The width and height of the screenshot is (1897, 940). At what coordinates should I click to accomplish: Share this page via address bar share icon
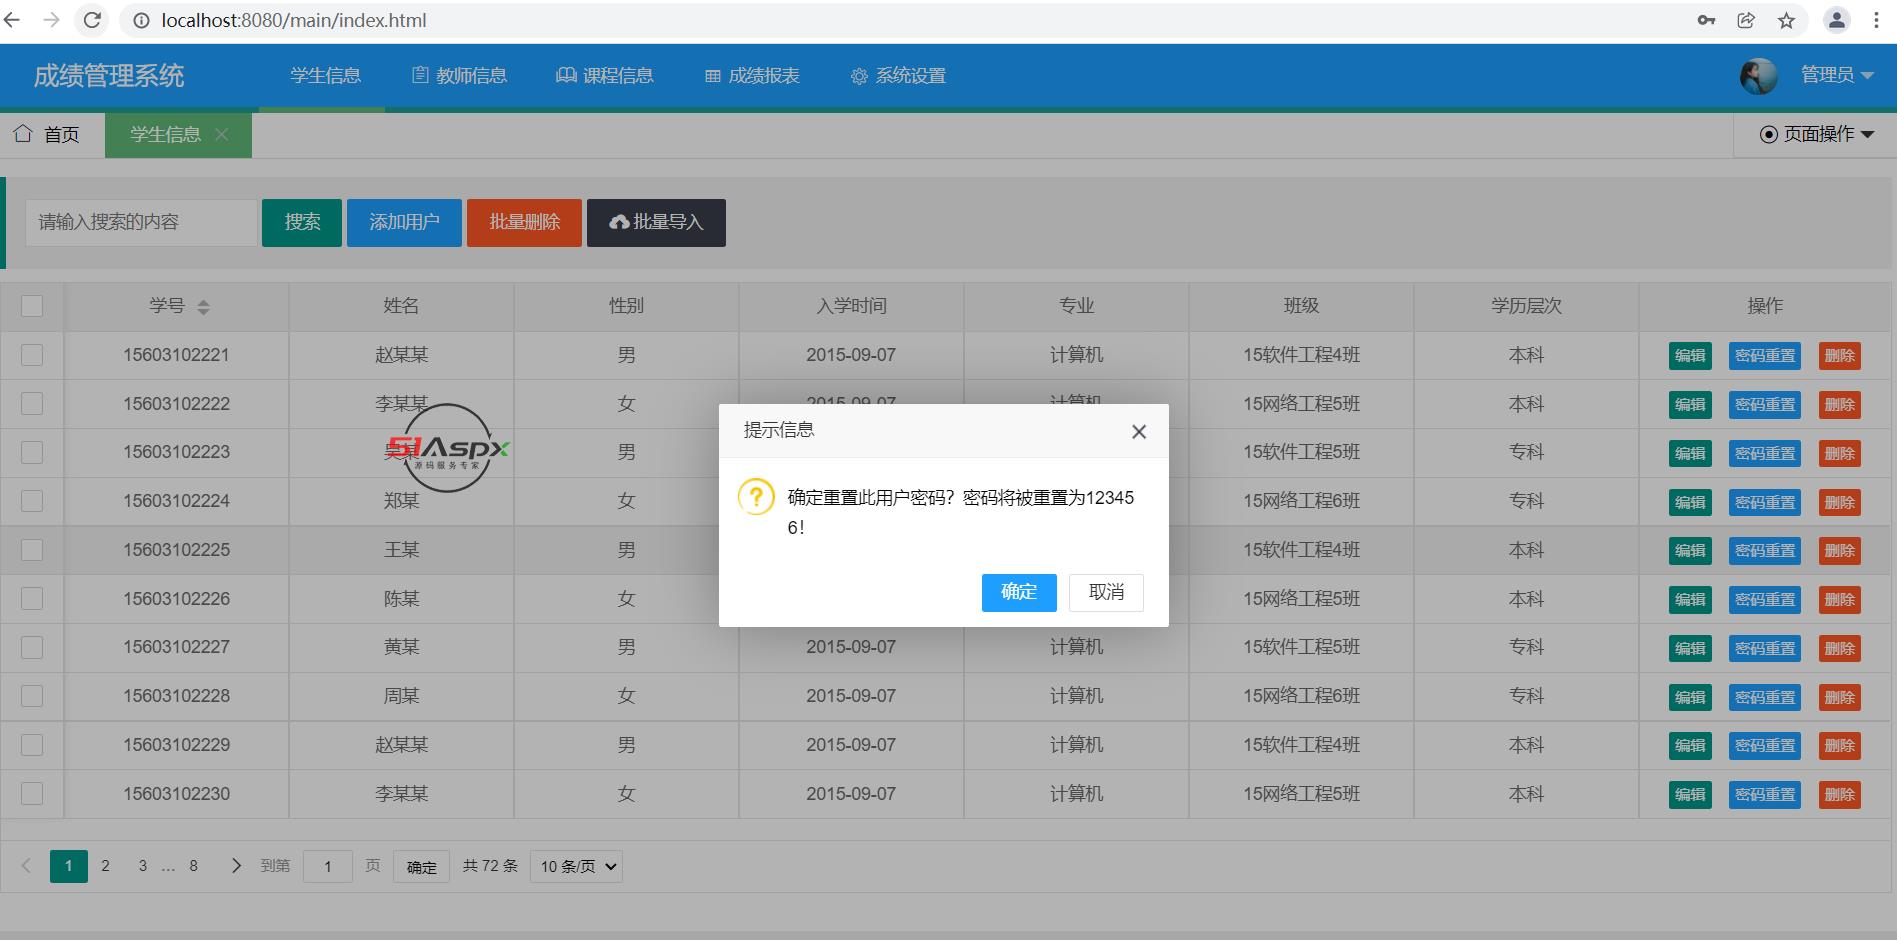1746,20
